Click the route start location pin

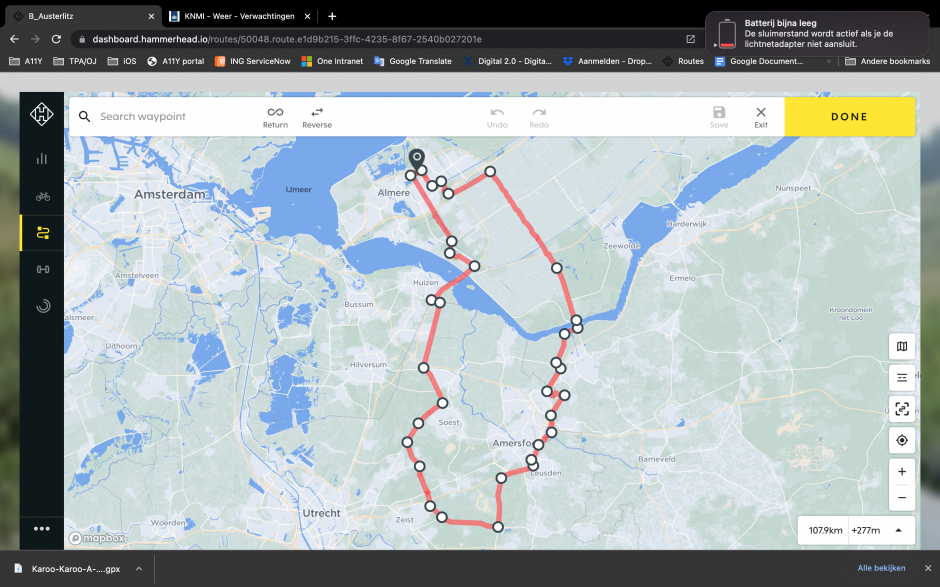click(417, 158)
